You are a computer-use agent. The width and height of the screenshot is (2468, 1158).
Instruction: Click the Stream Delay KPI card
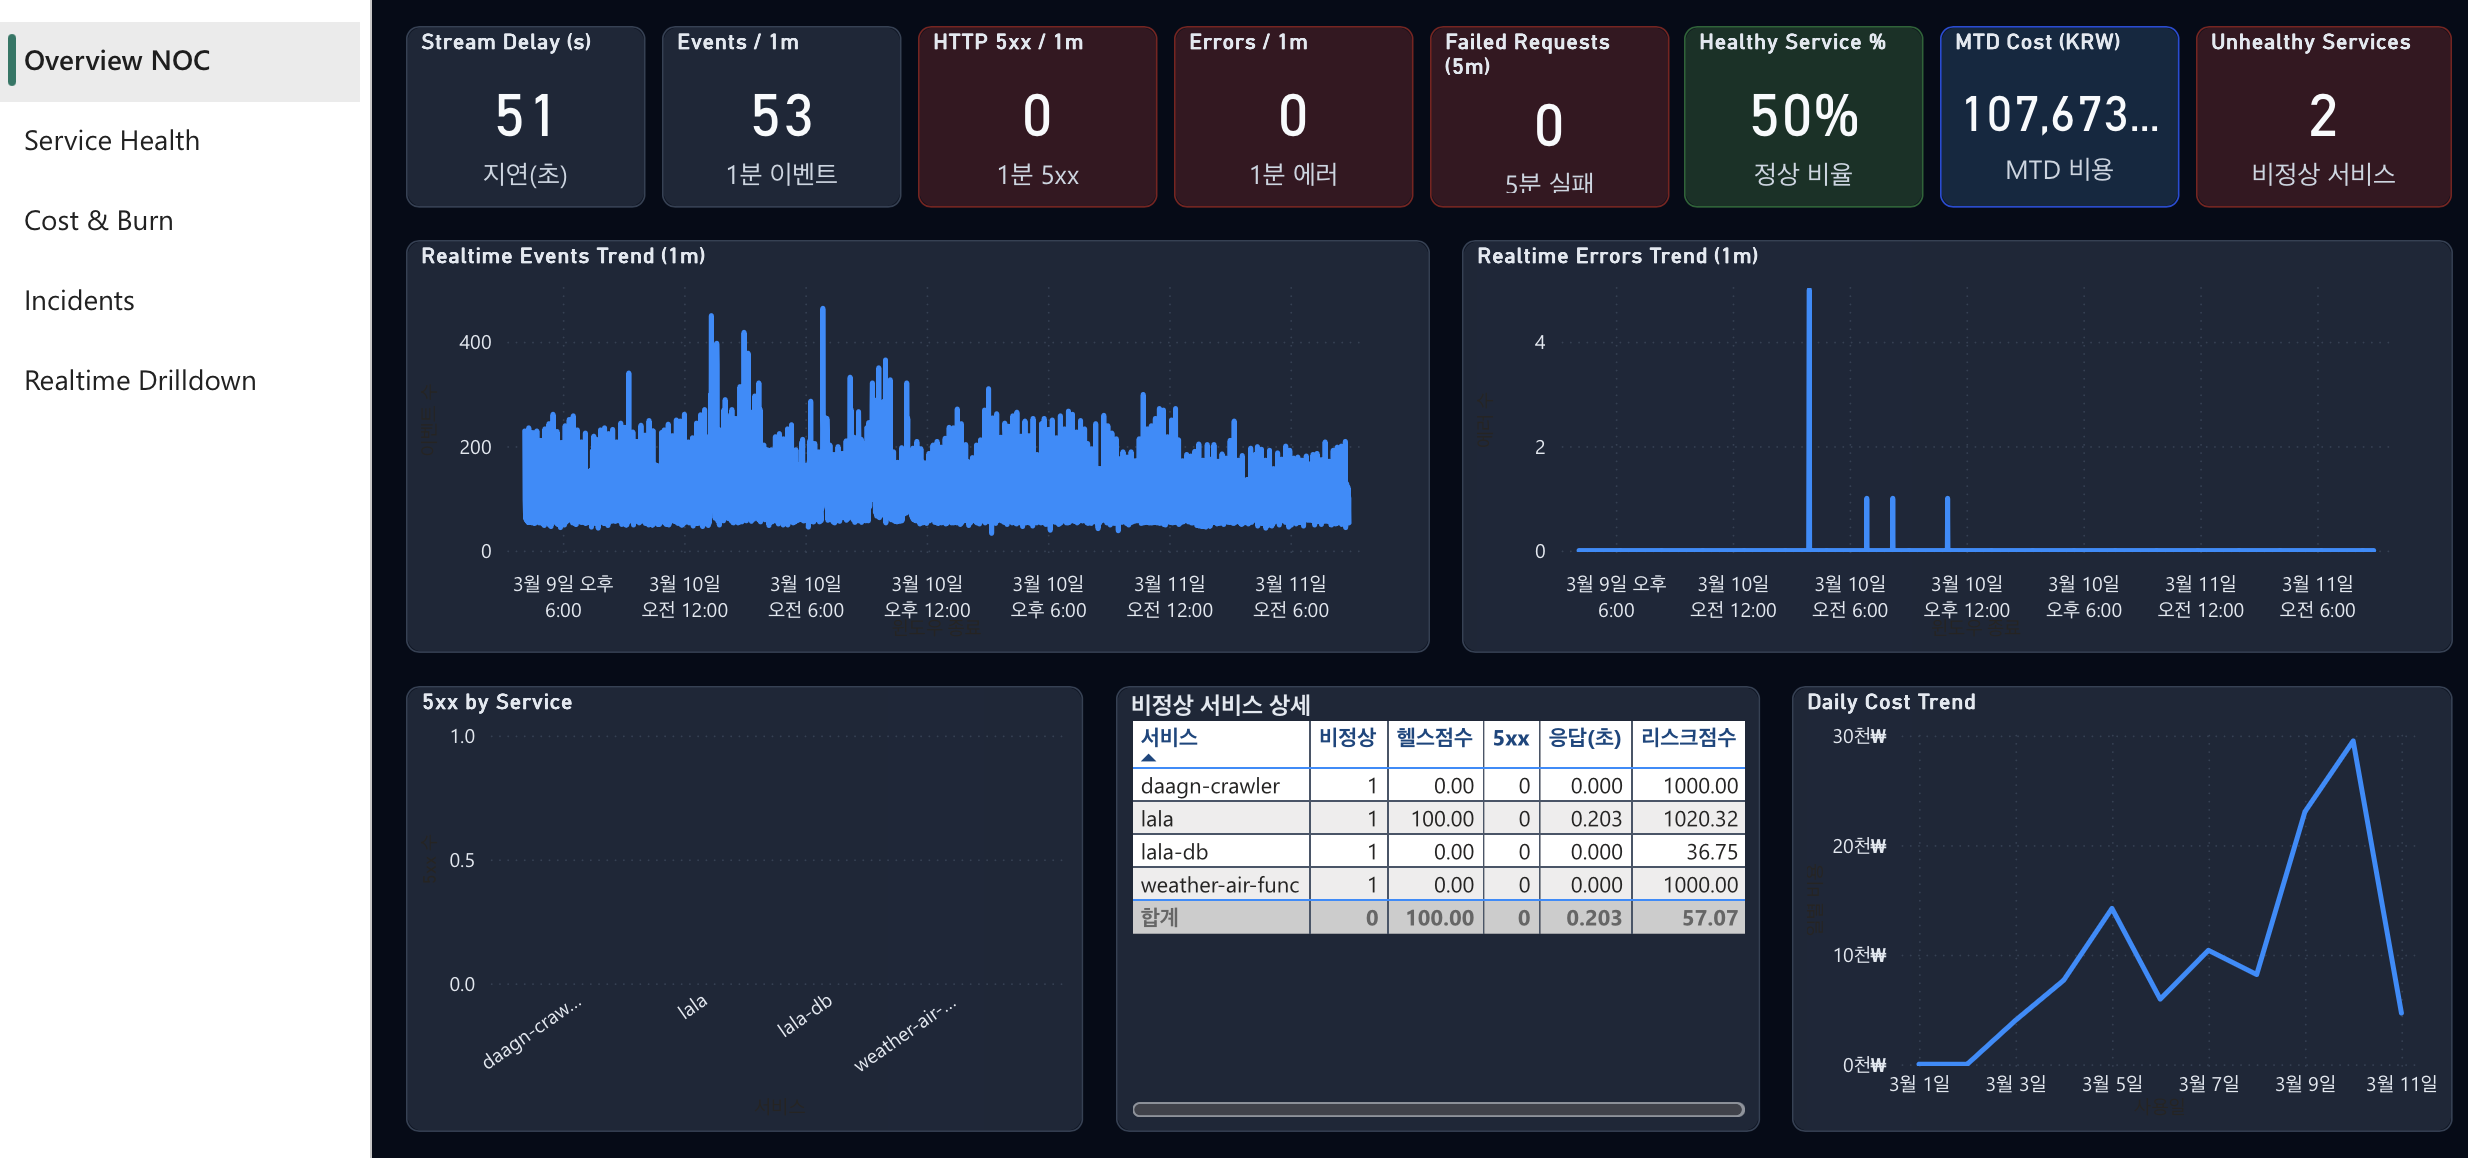point(525,117)
